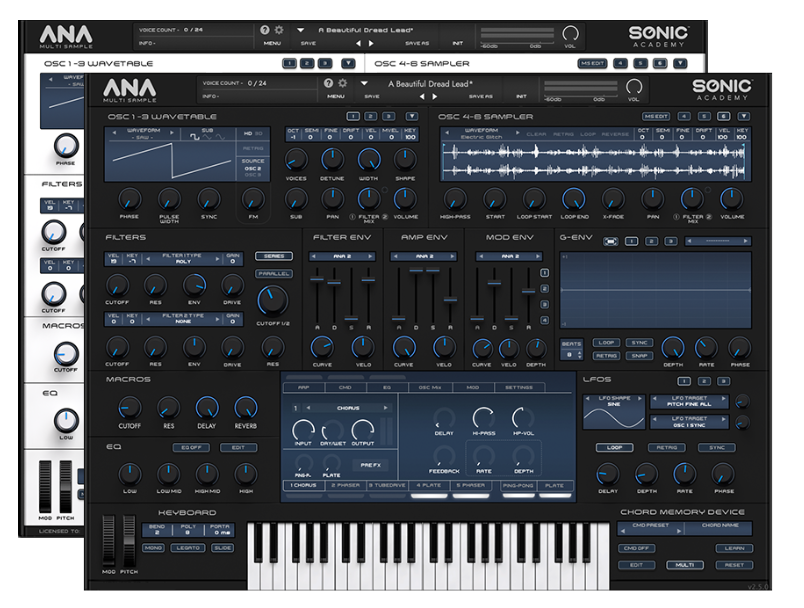Go to next preset in front window
The height and width of the screenshot is (608, 804).
(435, 96)
